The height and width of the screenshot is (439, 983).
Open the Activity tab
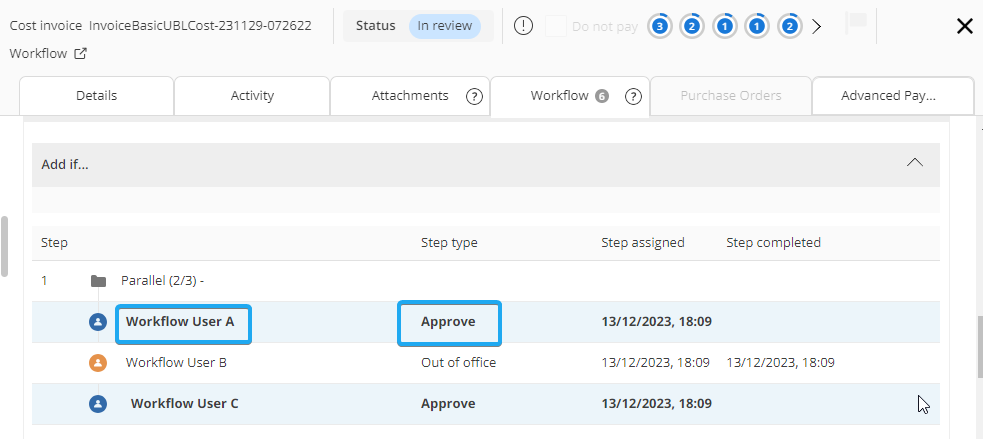pyautogui.click(x=252, y=96)
